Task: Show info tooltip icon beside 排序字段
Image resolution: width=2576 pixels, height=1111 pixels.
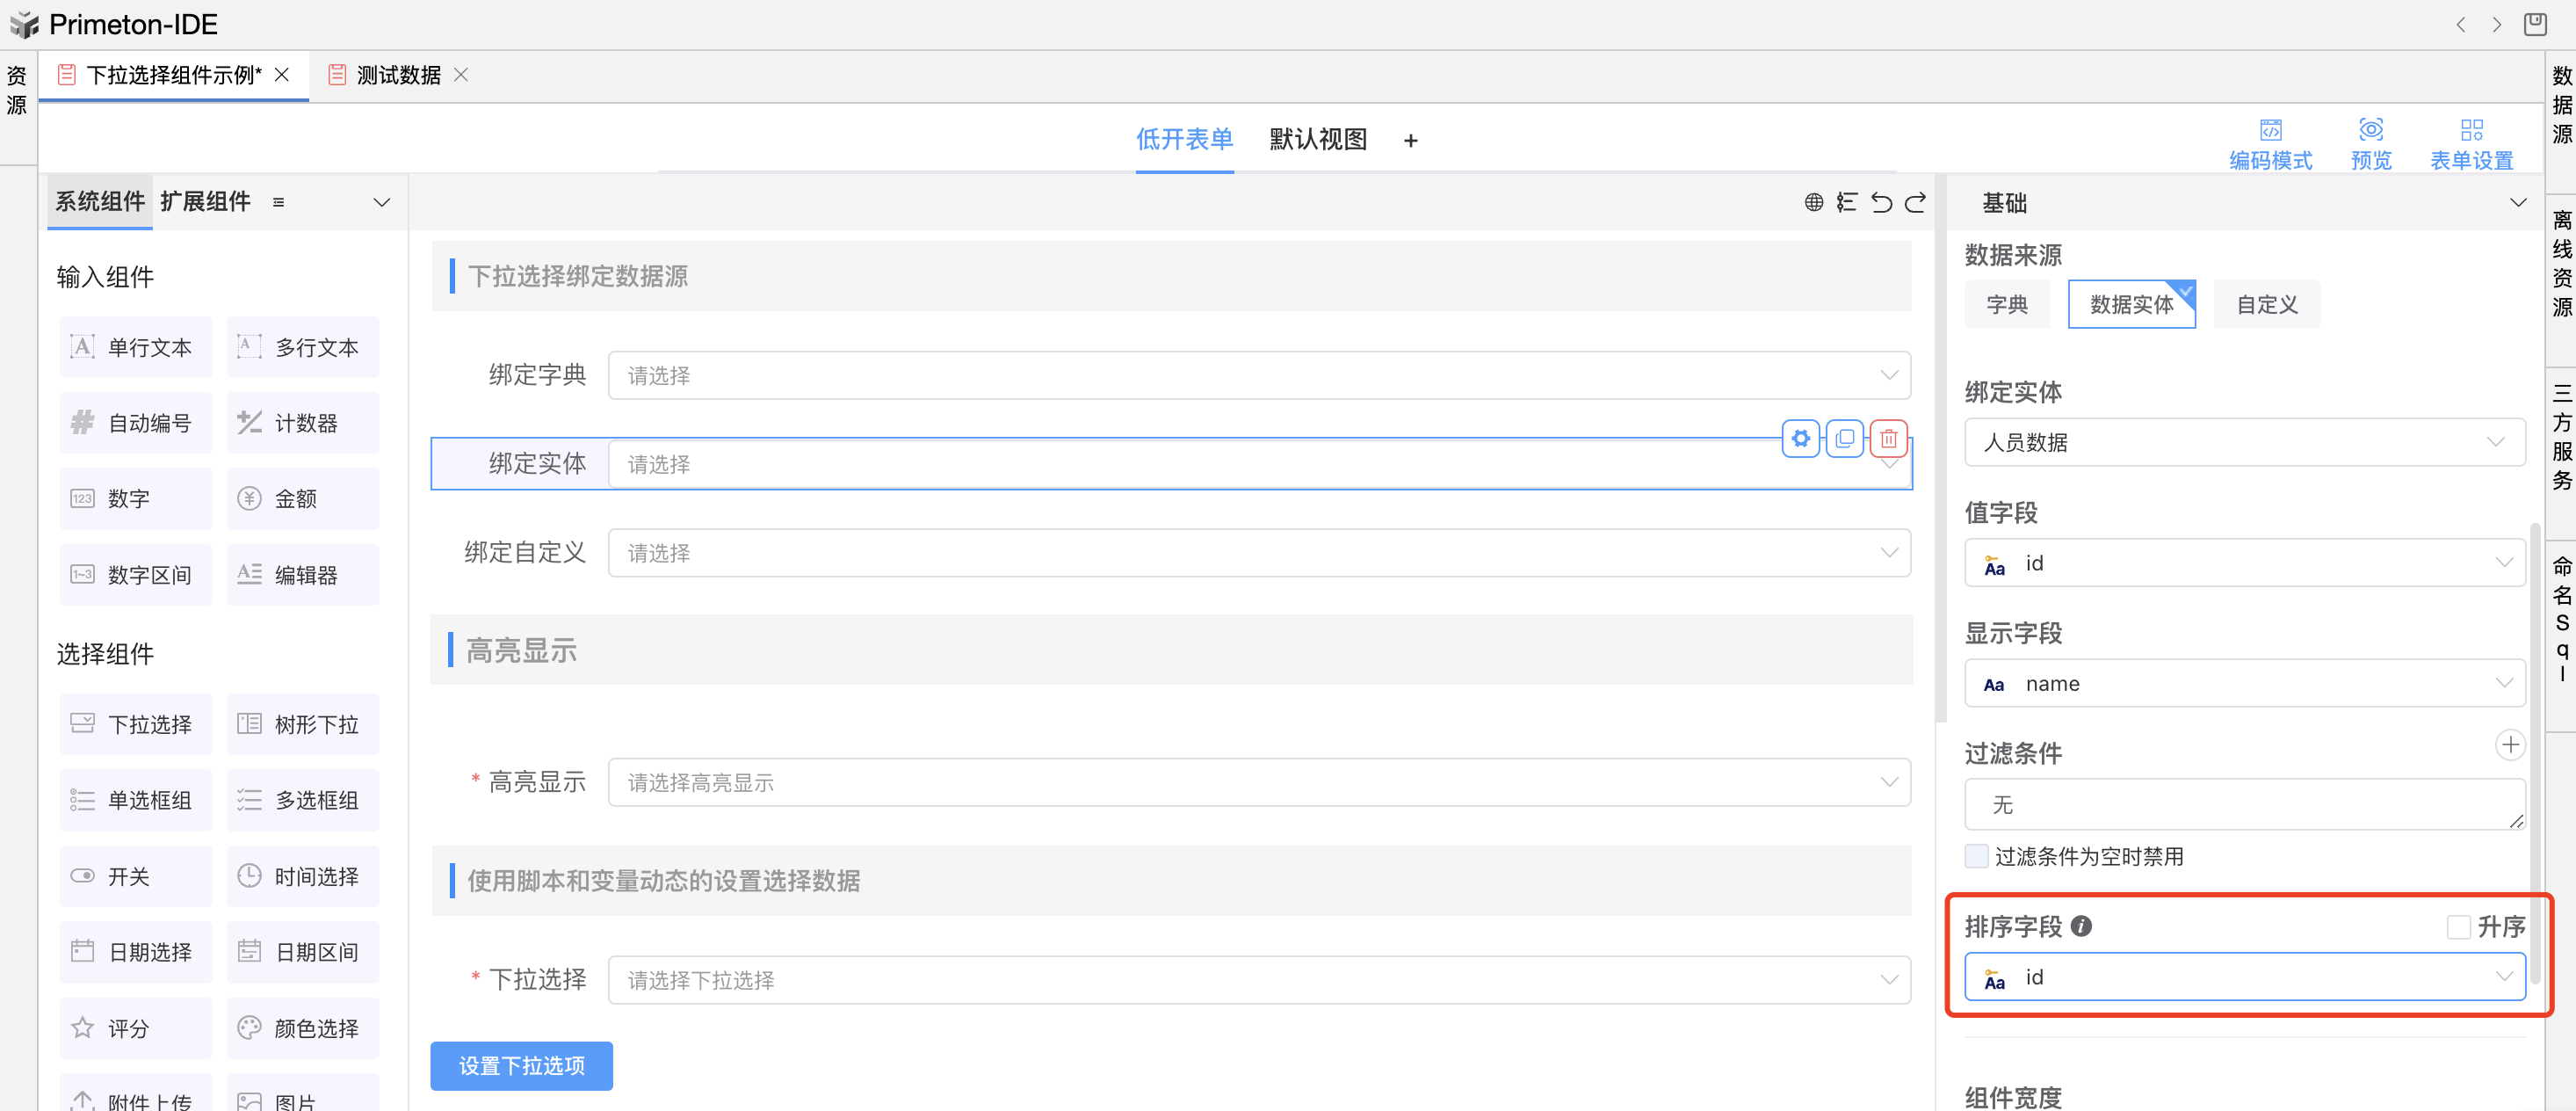Action: pos(2081,926)
